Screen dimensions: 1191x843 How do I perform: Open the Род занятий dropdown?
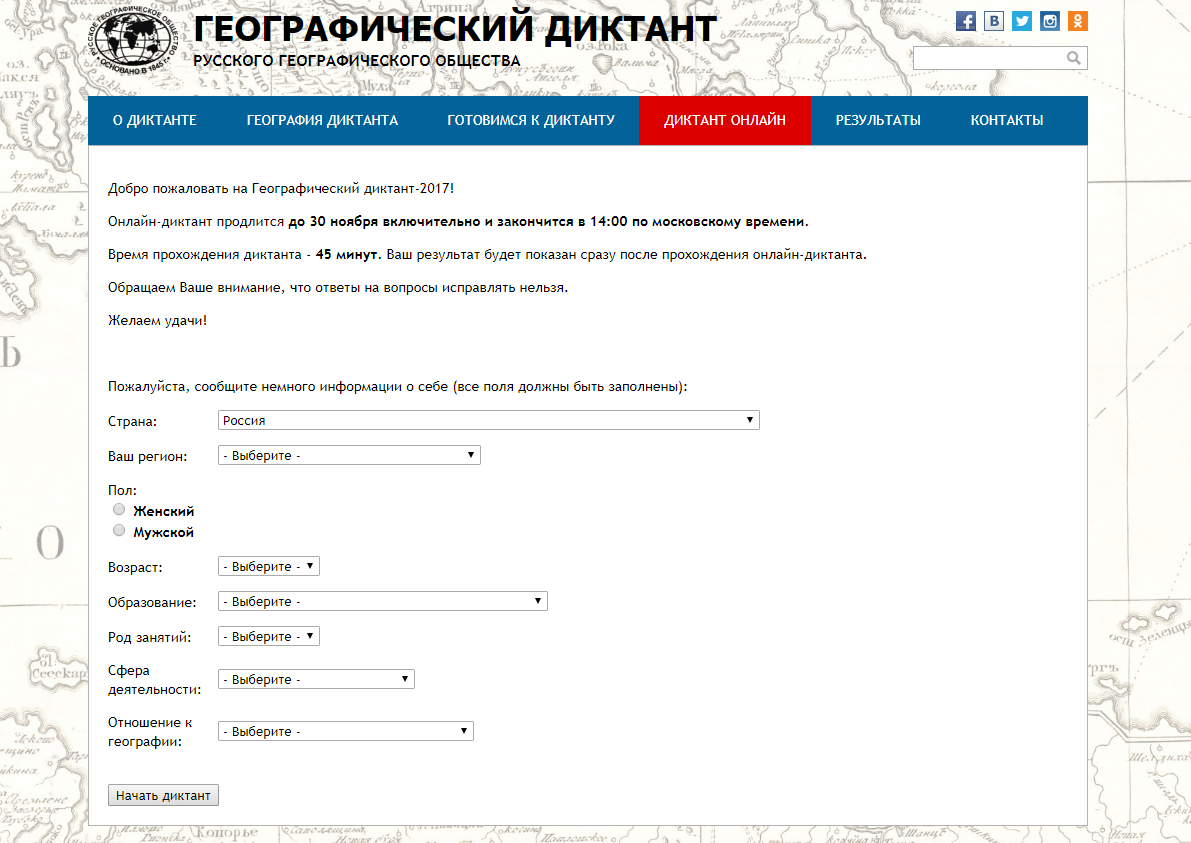tap(269, 636)
